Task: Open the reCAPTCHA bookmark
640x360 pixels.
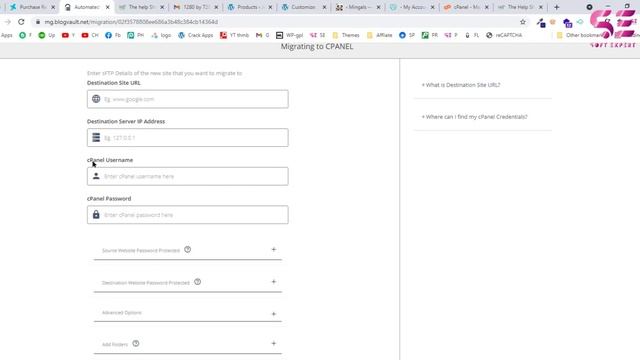Action: [504, 36]
